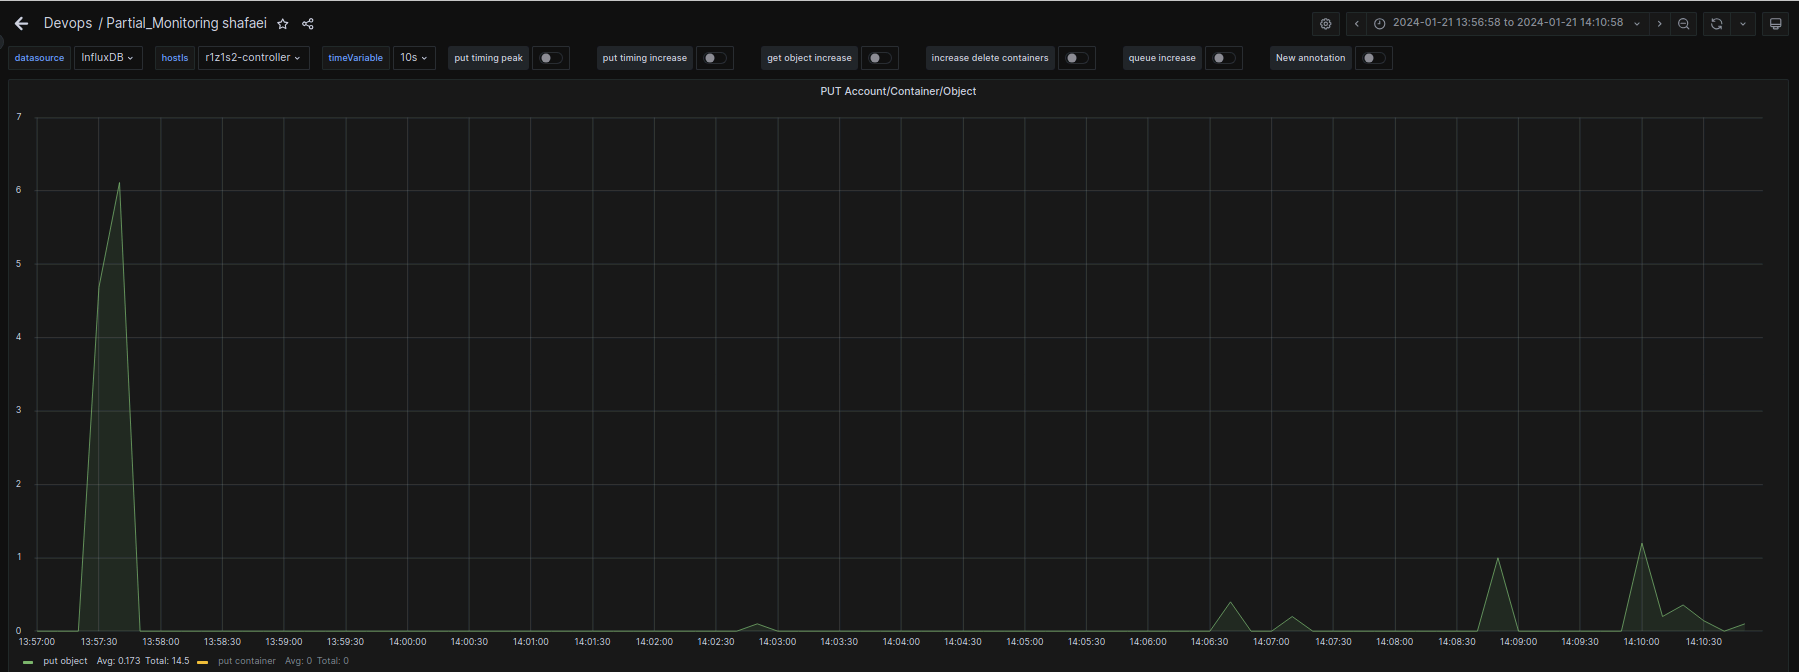Select put object series in legend
1799x672 pixels.
coord(65,661)
